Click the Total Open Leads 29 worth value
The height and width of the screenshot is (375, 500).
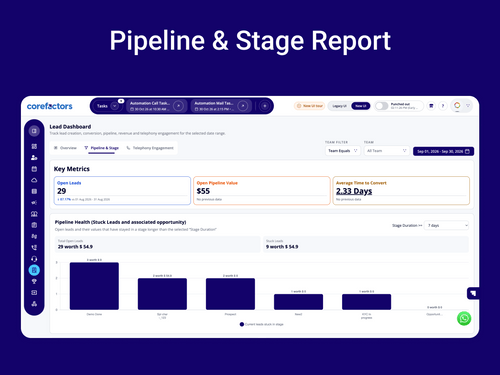click(x=75, y=247)
